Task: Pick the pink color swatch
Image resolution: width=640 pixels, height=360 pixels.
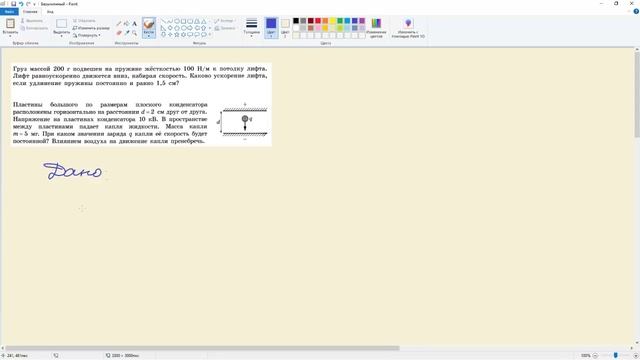Action: (x=318, y=28)
